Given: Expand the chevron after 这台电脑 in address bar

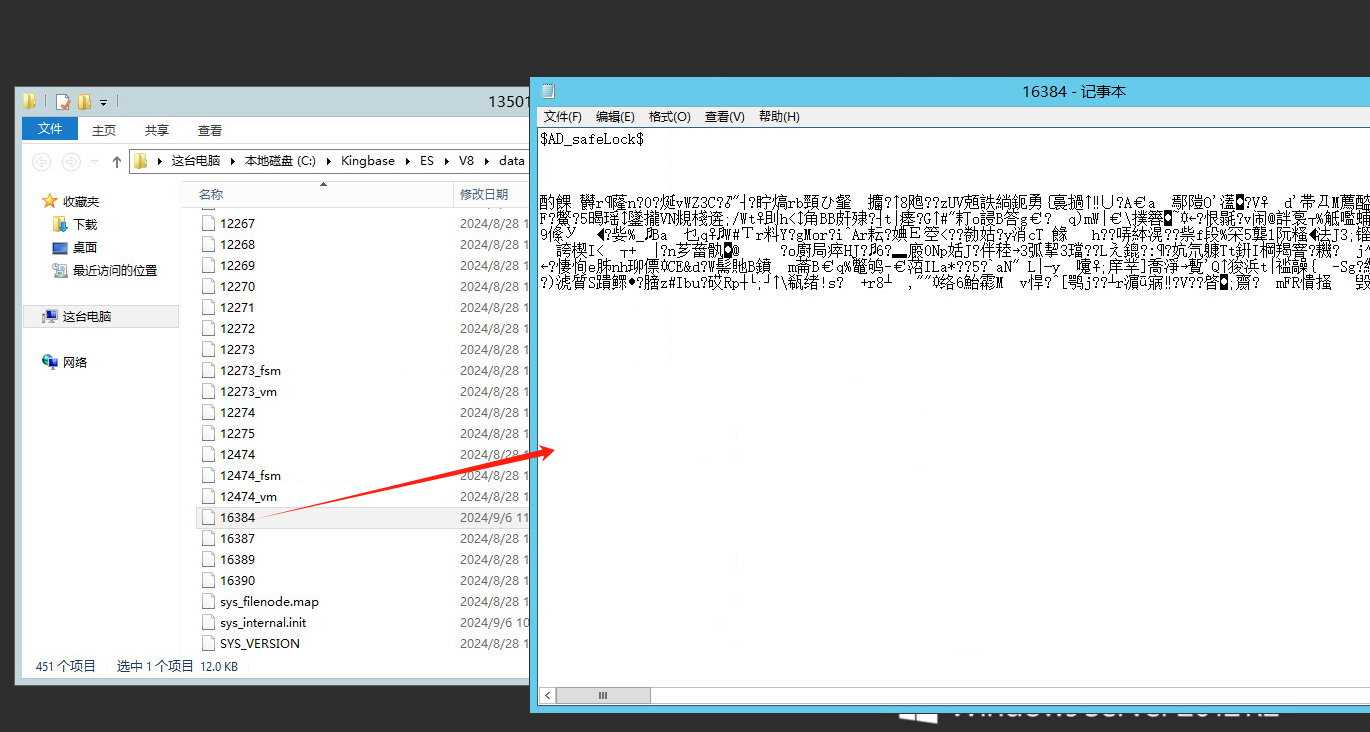Looking at the screenshot, I should click(x=233, y=161).
